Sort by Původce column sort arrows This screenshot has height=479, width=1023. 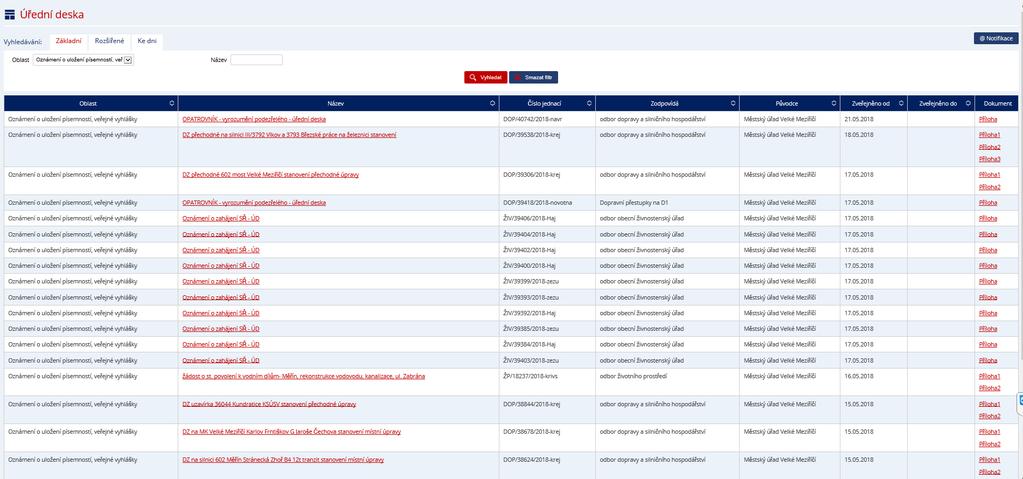point(834,104)
